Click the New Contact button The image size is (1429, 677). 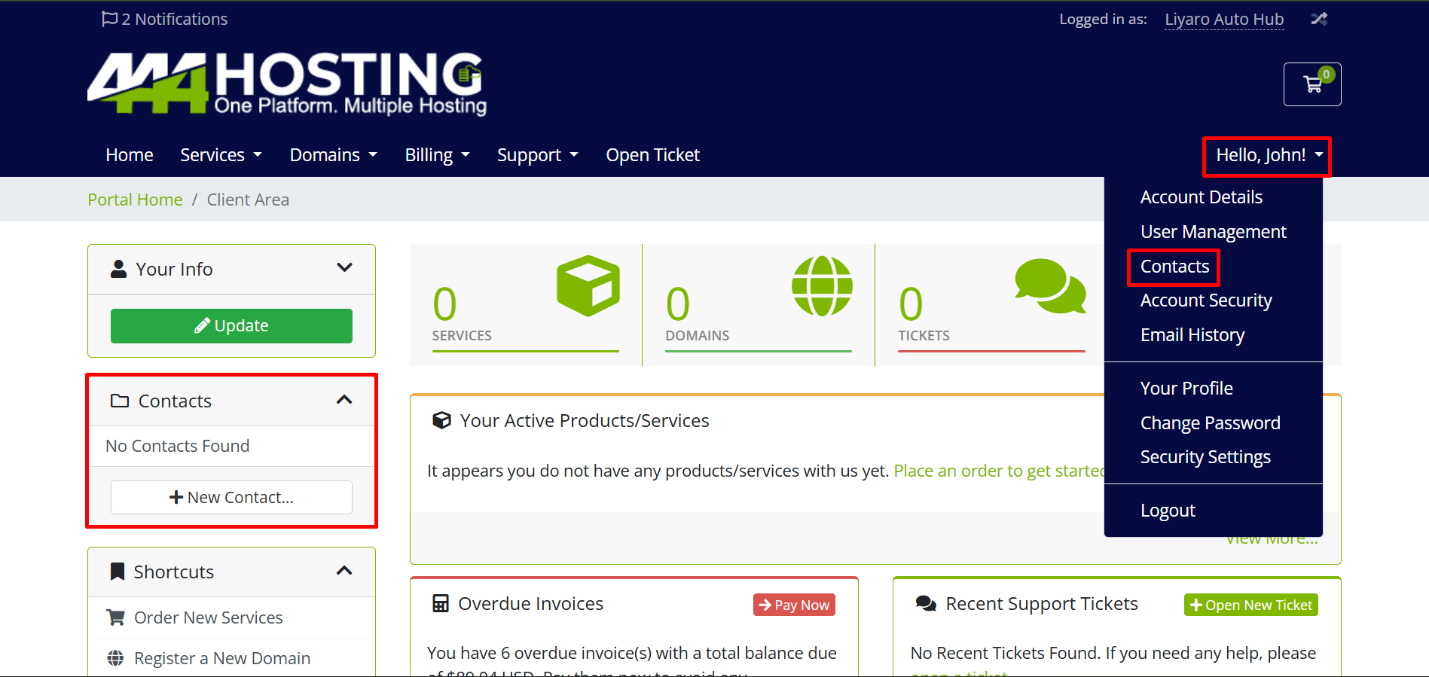[231, 497]
